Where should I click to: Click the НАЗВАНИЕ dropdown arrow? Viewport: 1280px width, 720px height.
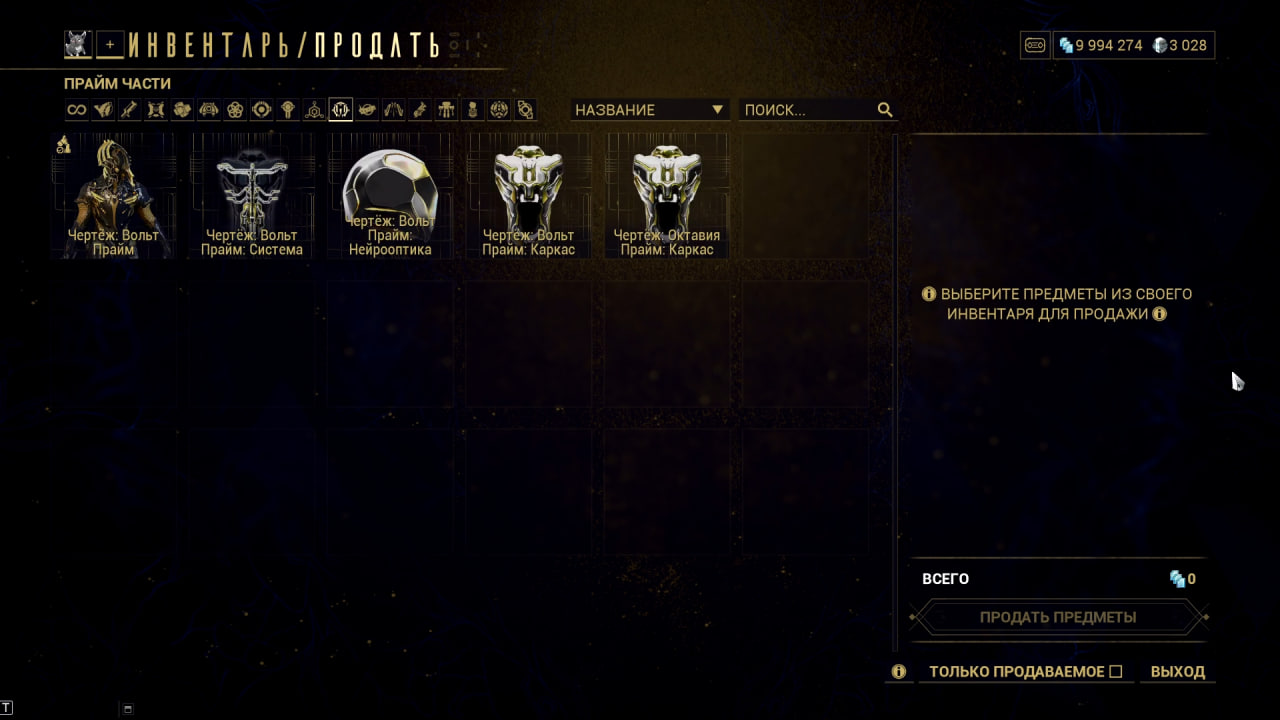coord(717,110)
